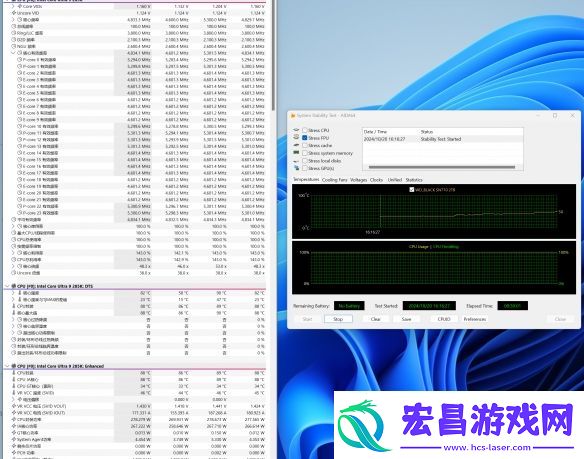Switch to the Temperatures tab

(306, 180)
